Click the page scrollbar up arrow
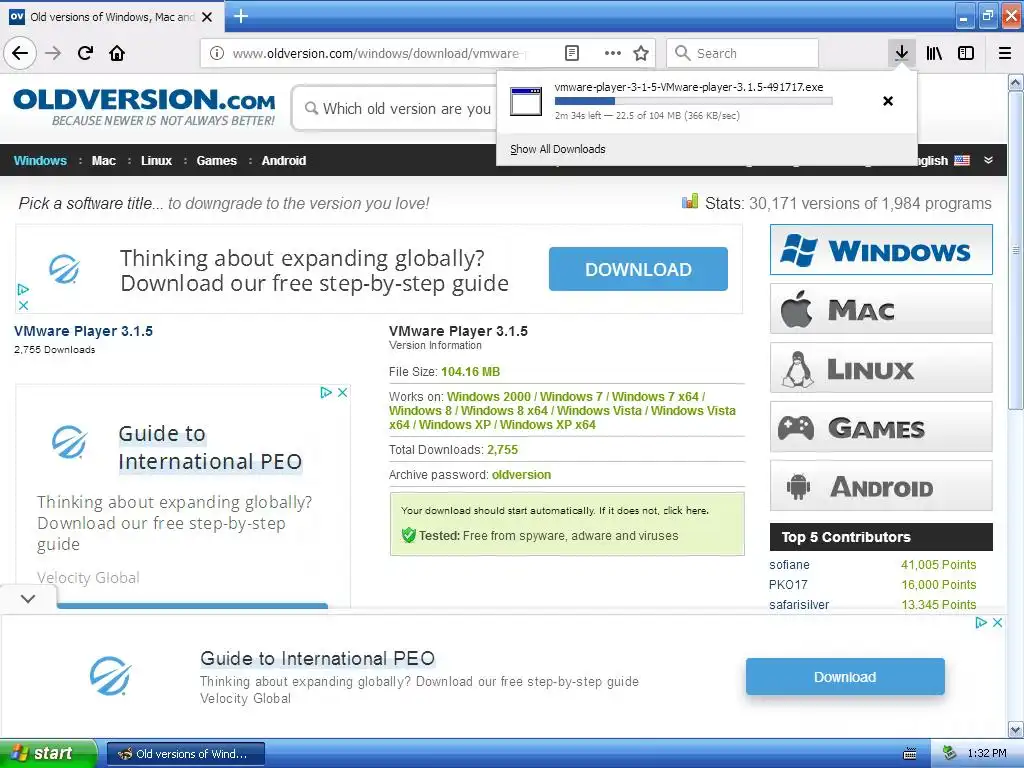1024x768 pixels. [1016, 83]
